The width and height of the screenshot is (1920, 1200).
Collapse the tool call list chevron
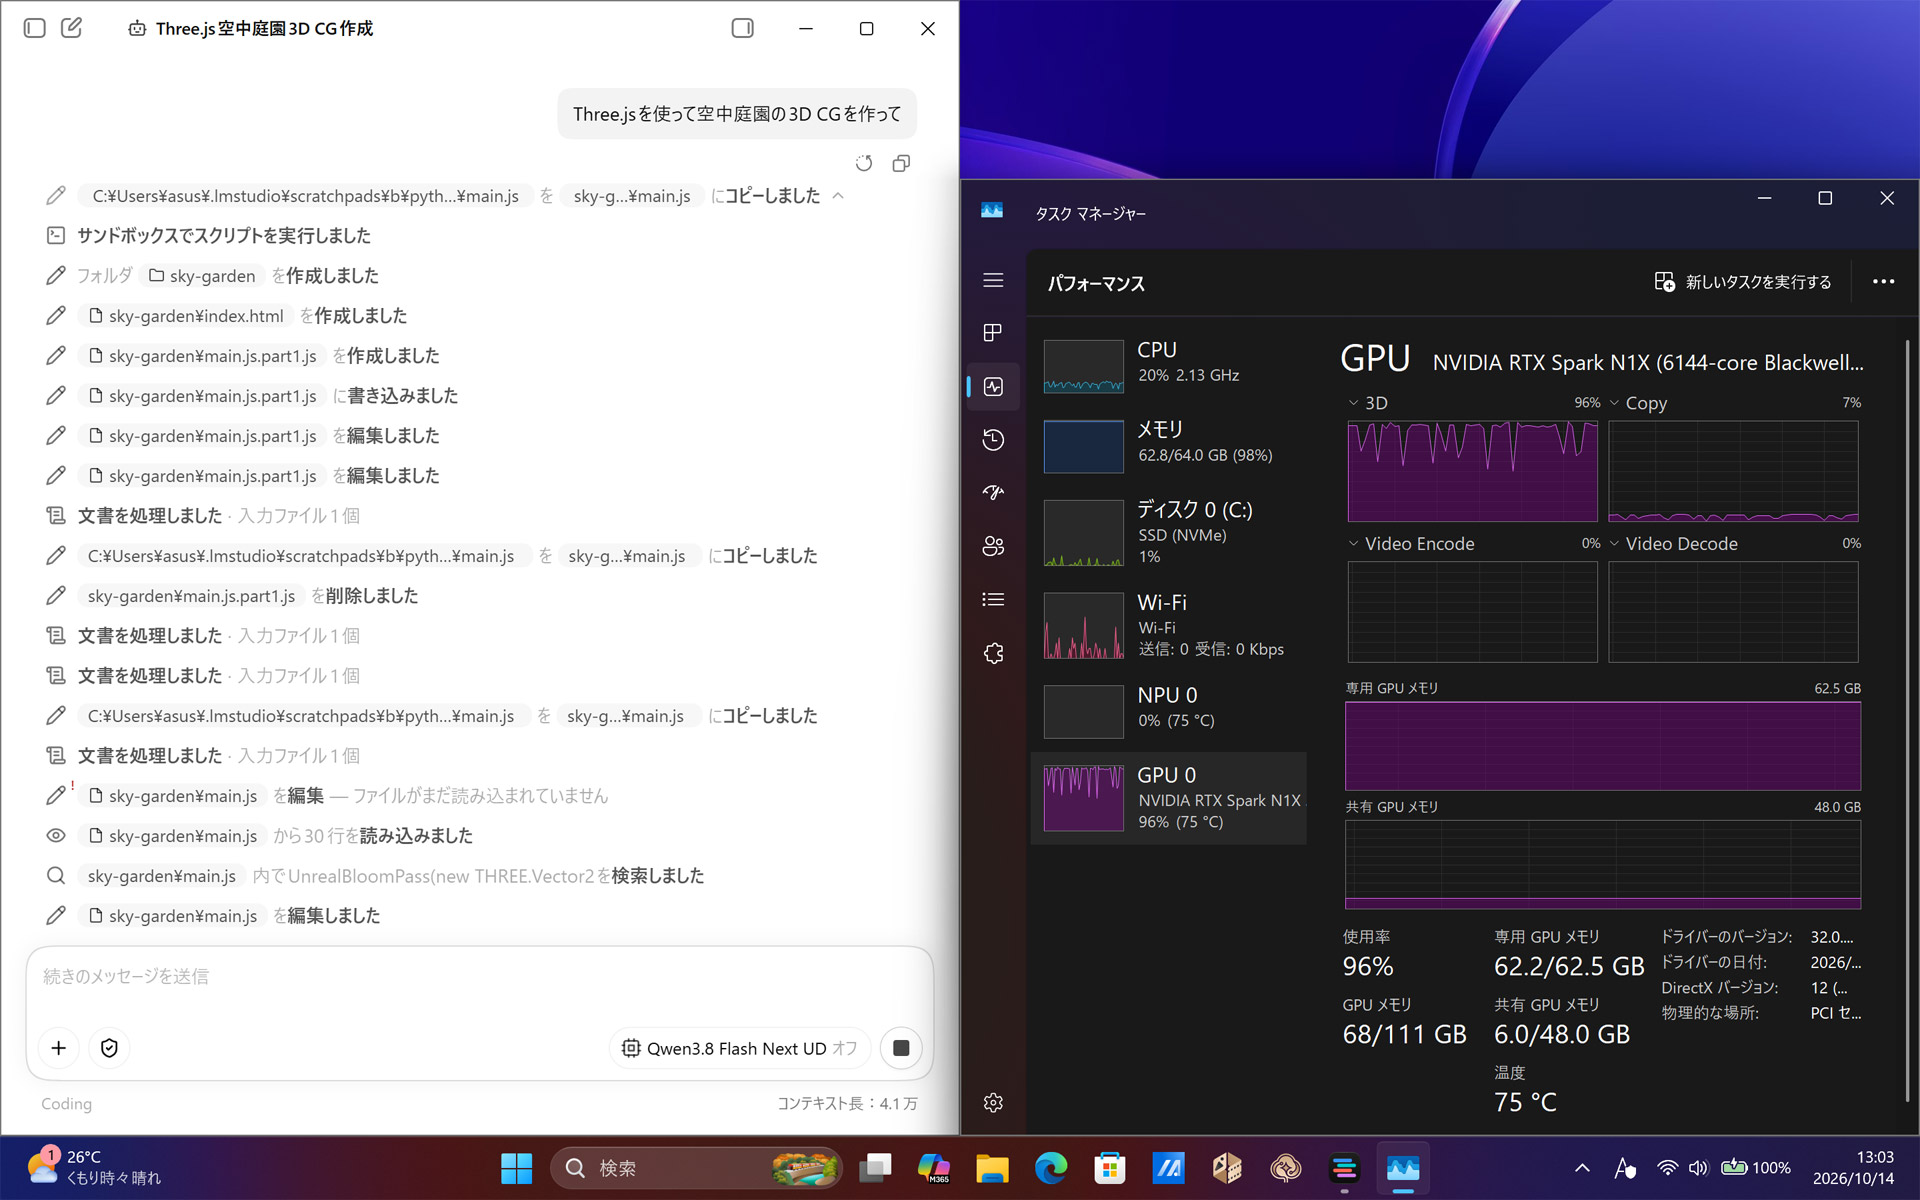838,196
